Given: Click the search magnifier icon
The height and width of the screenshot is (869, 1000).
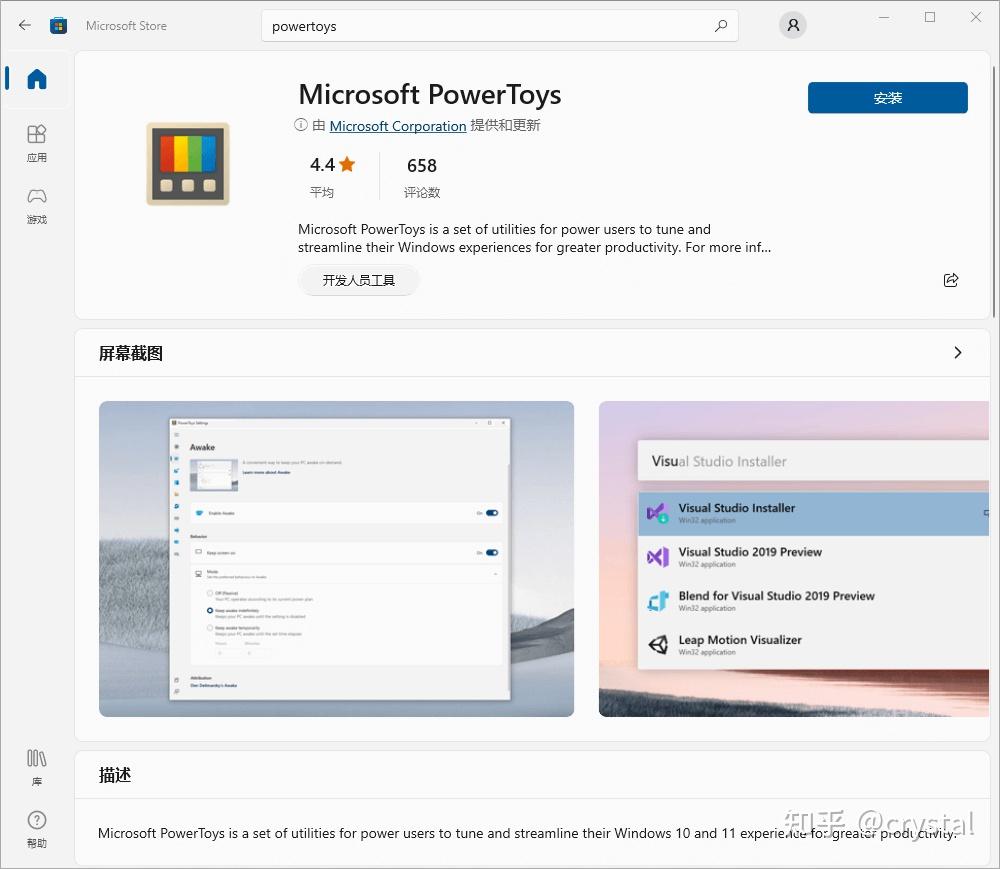Looking at the screenshot, I should [x=721, y=25].
